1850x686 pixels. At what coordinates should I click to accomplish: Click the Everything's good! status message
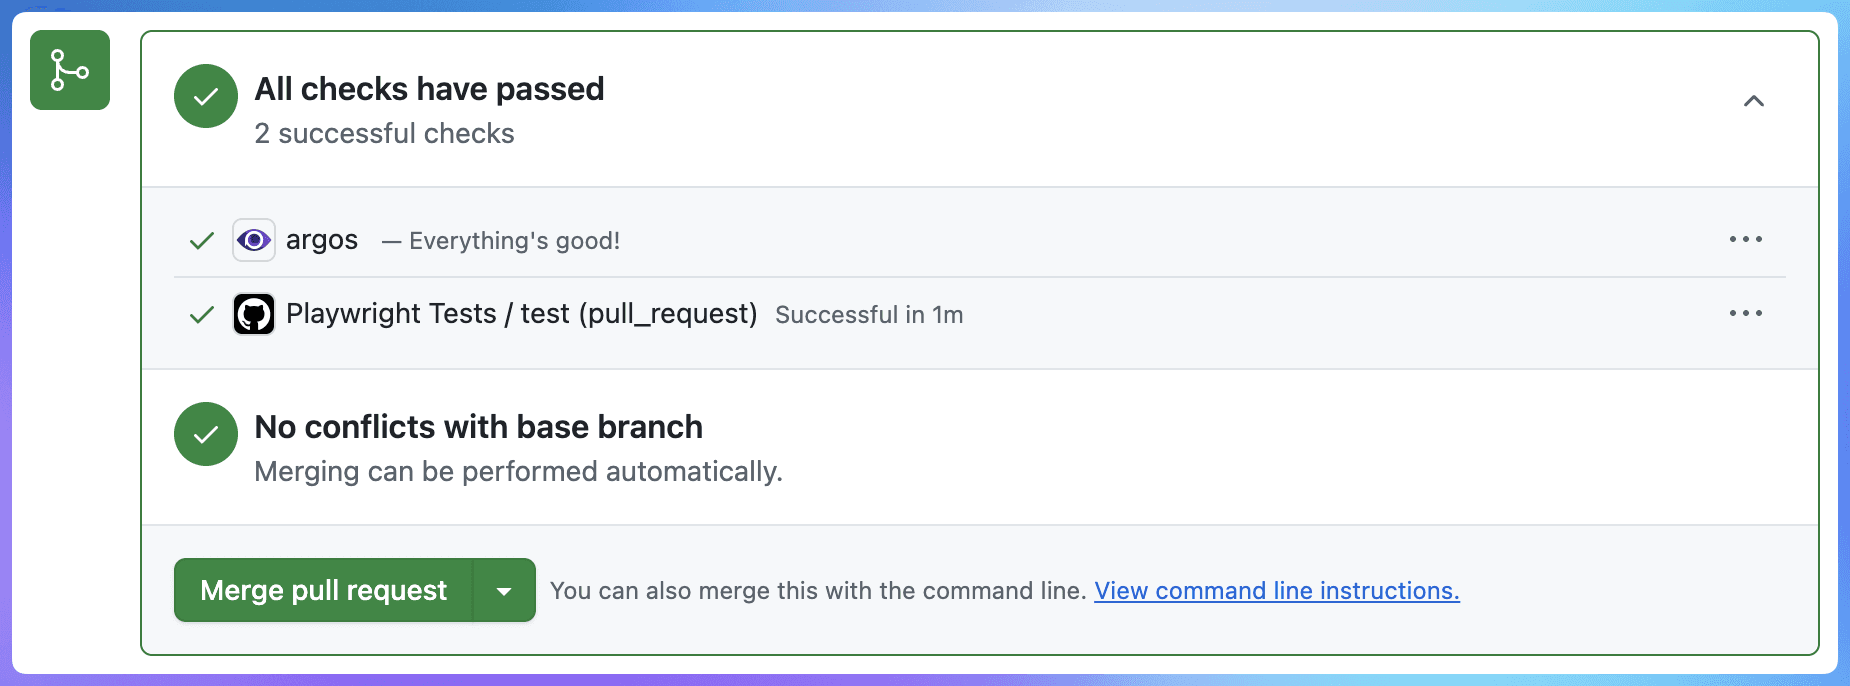[514, 241]
